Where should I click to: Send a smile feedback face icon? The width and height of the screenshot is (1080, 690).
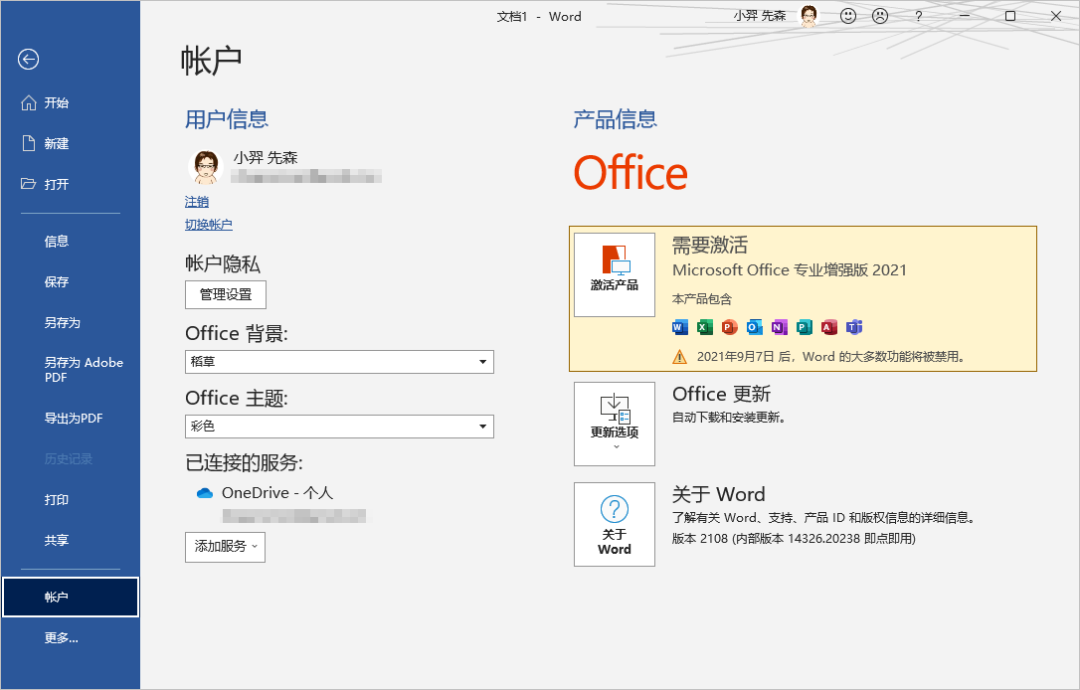pyautogui.click(x=848, y=16)
